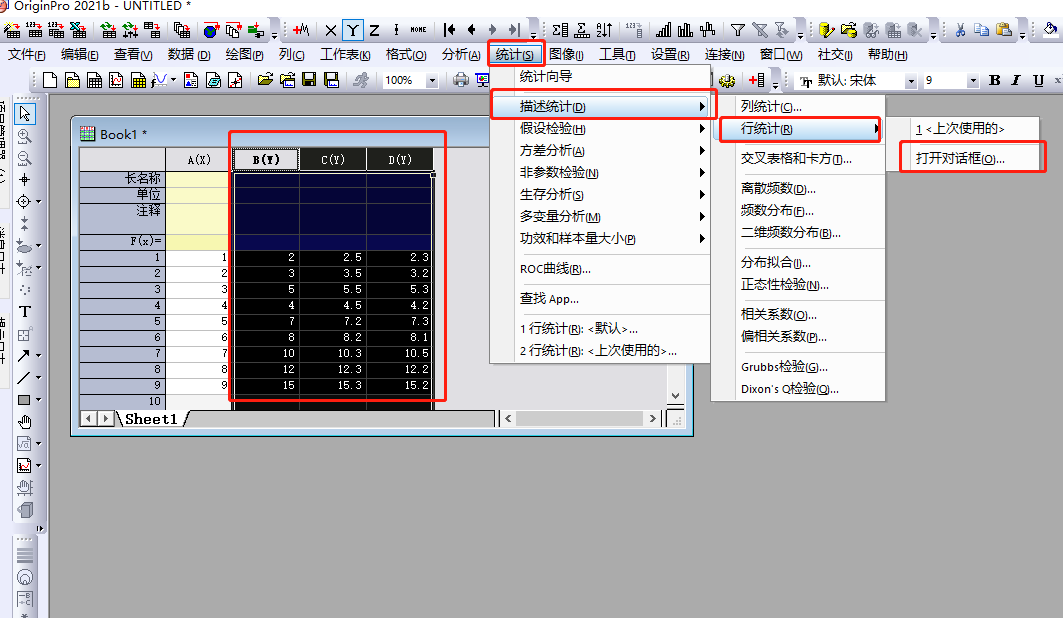Choose 打开对话框 in the submenu
Viewport: 1063px width, 618px height.
(x=960, y=158)
